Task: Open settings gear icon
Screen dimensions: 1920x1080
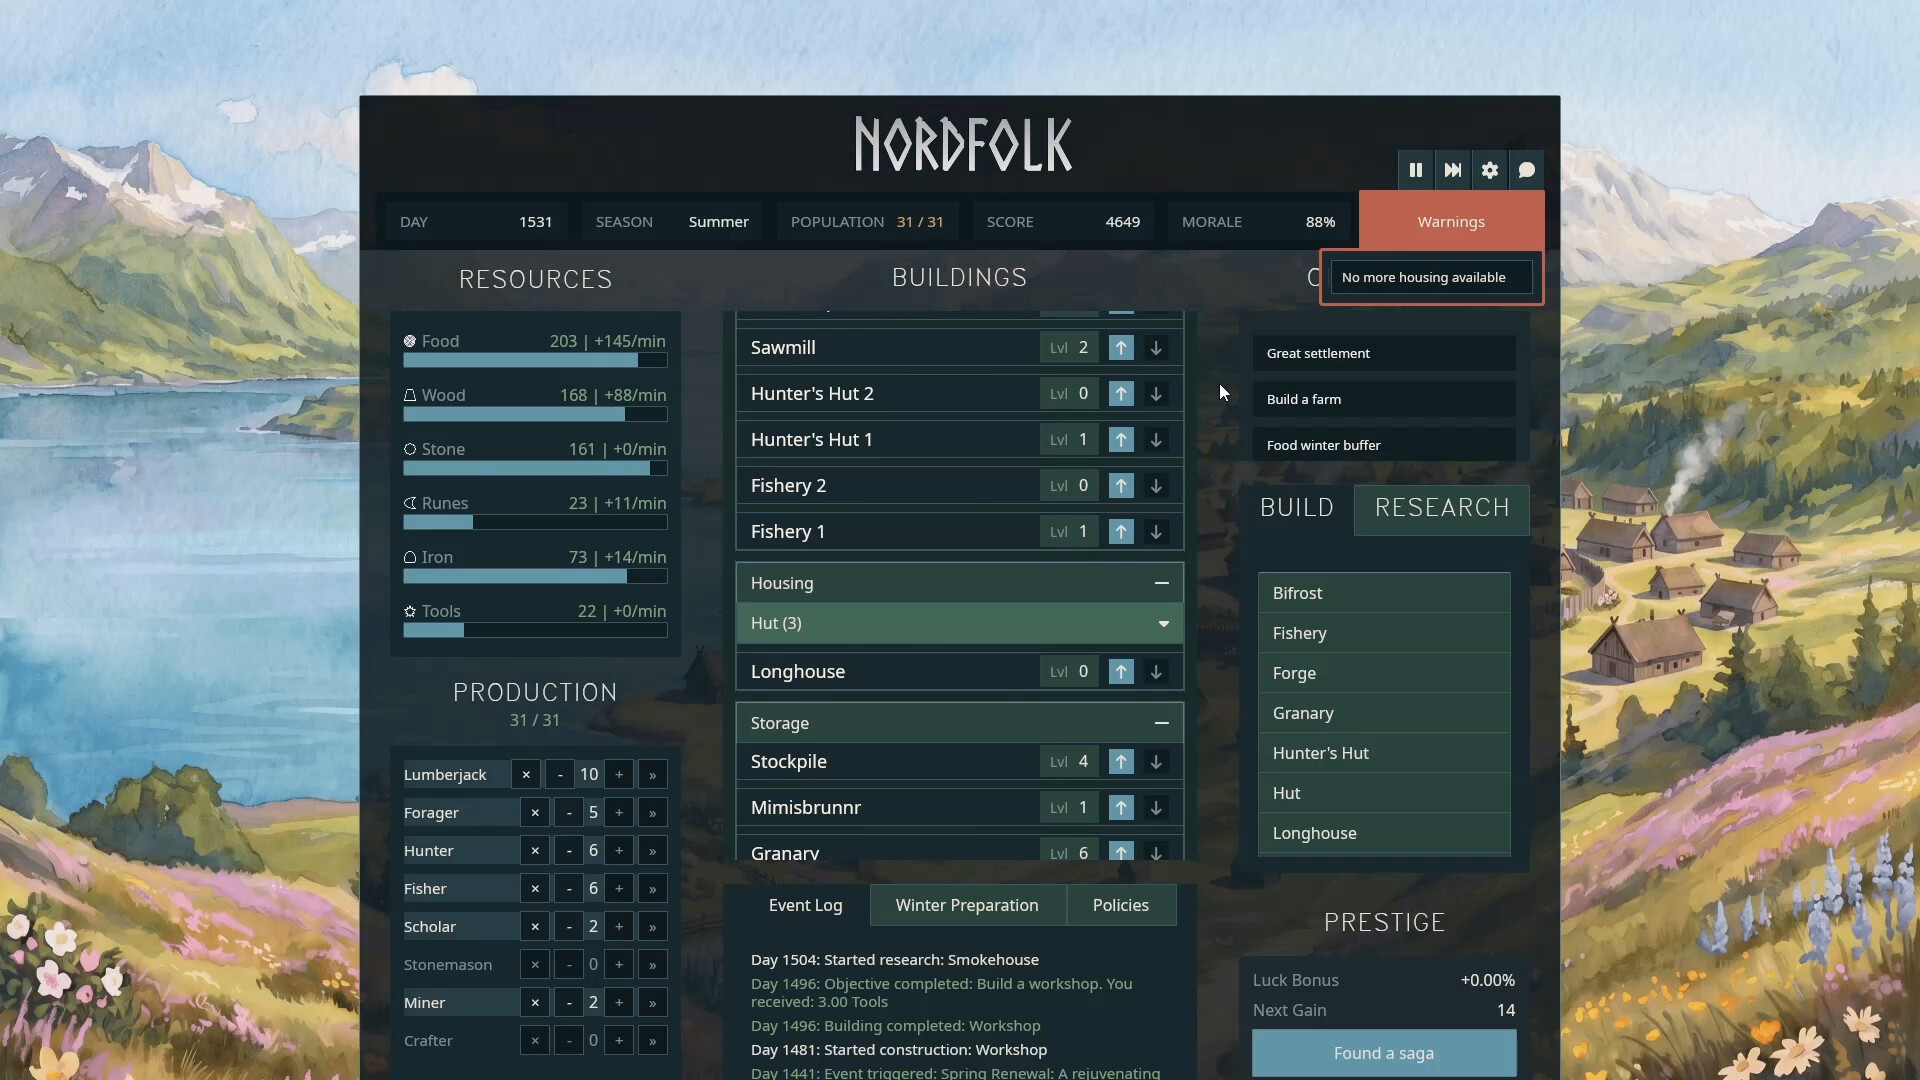Action: (x=1490, y=170)
